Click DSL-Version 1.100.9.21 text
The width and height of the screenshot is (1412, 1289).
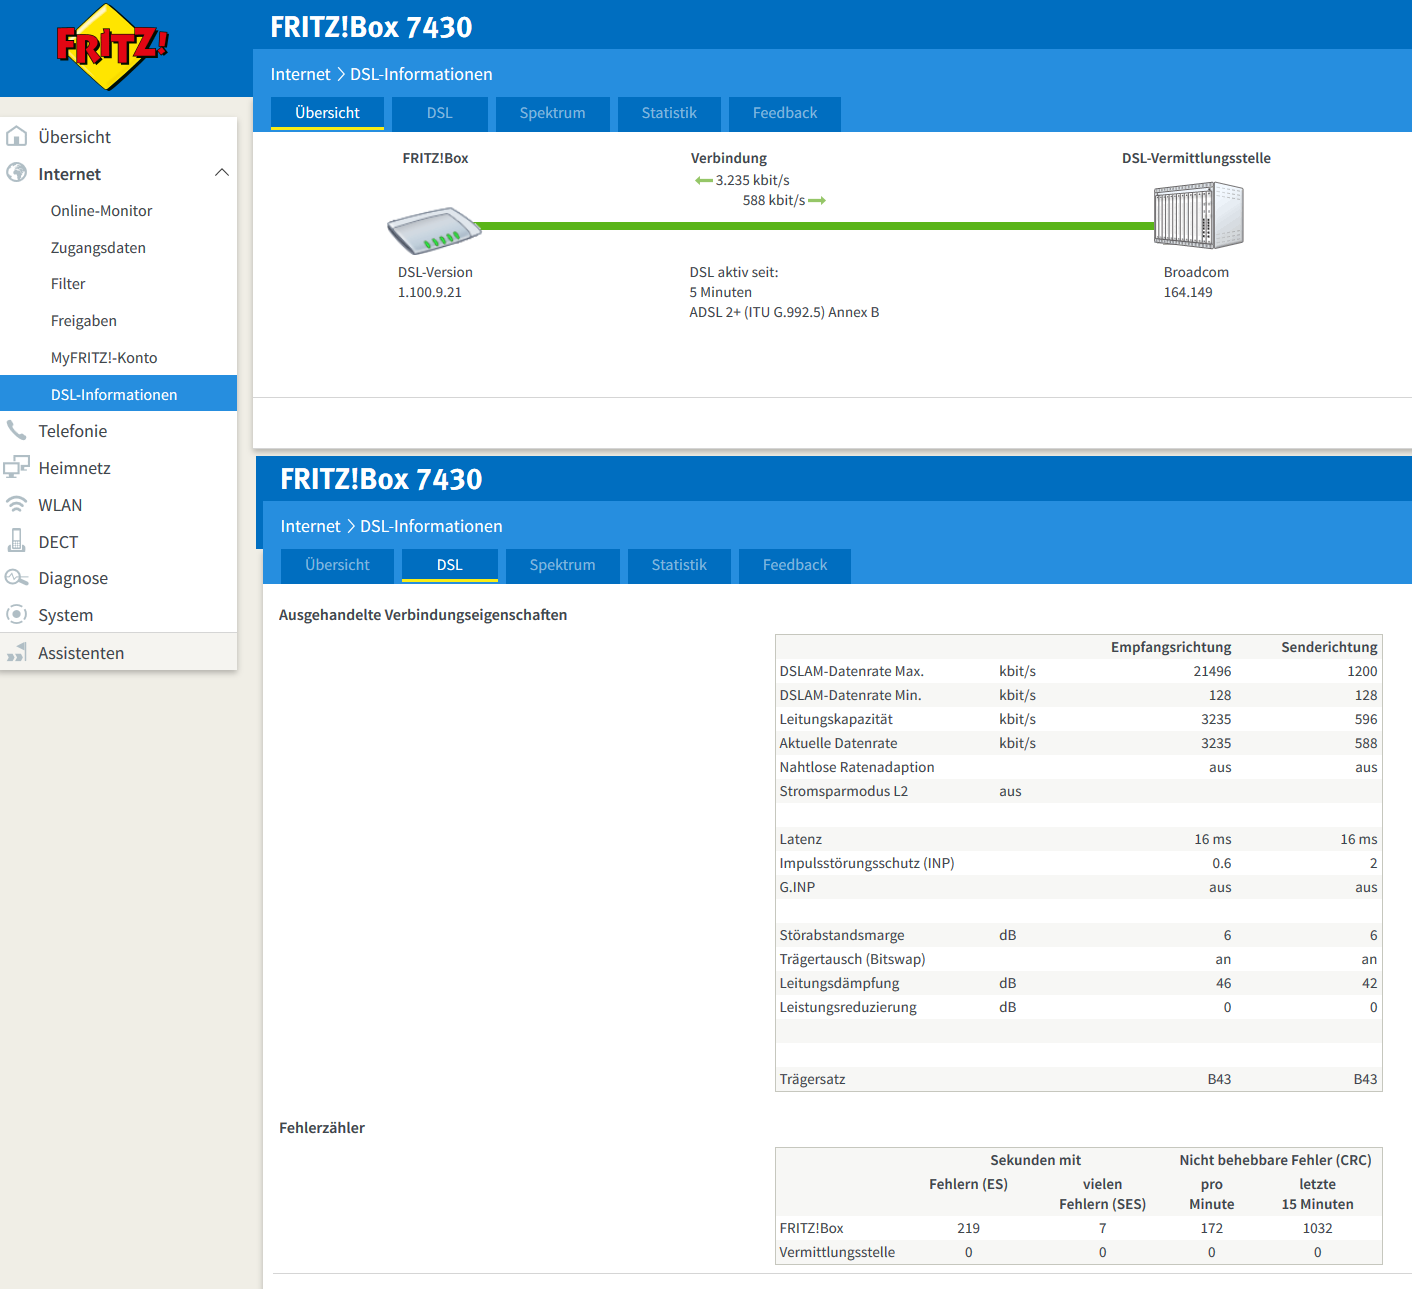(x=435, y=282)
